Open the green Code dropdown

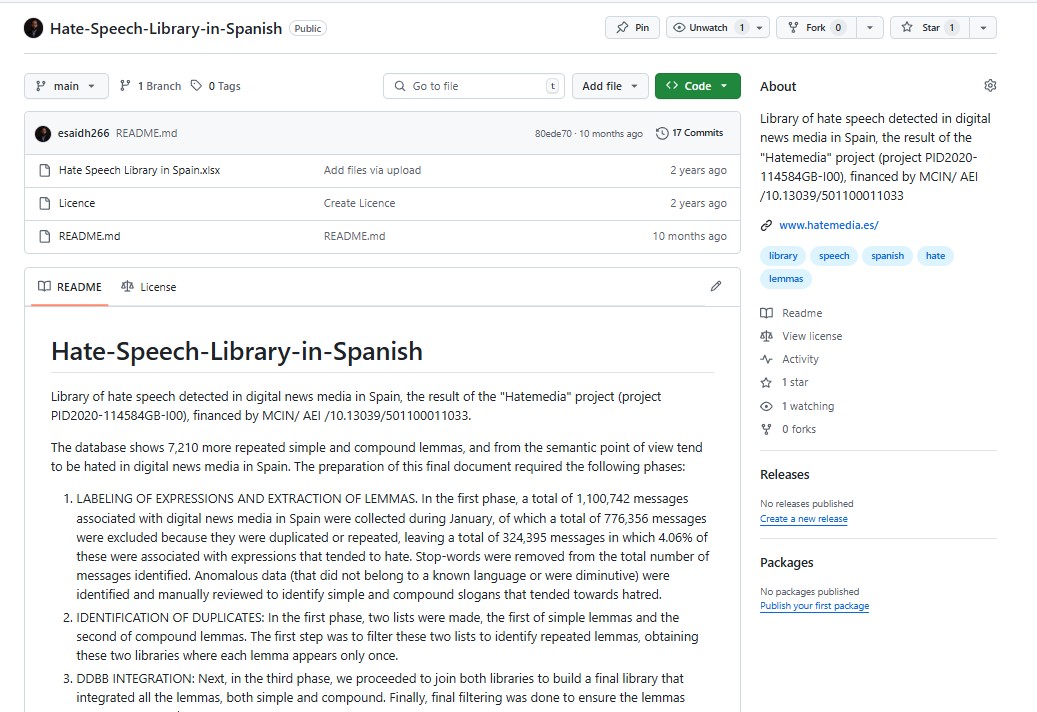click(698, 86)
